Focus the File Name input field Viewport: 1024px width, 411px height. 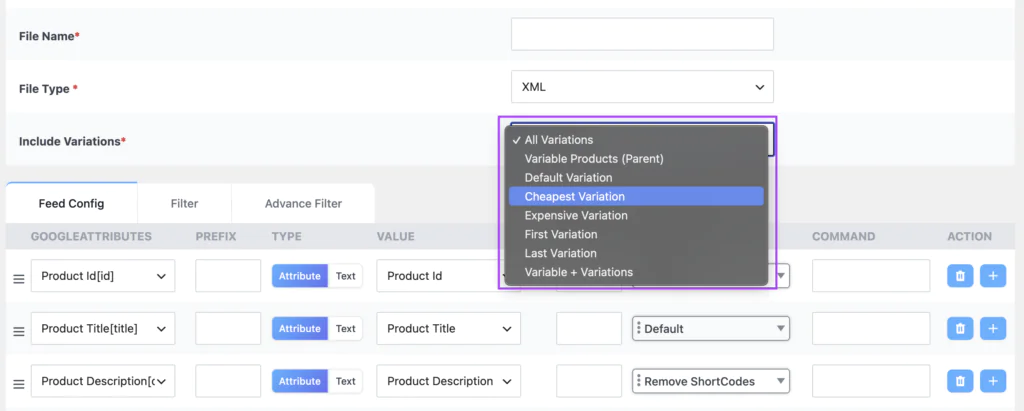[642, 34]
